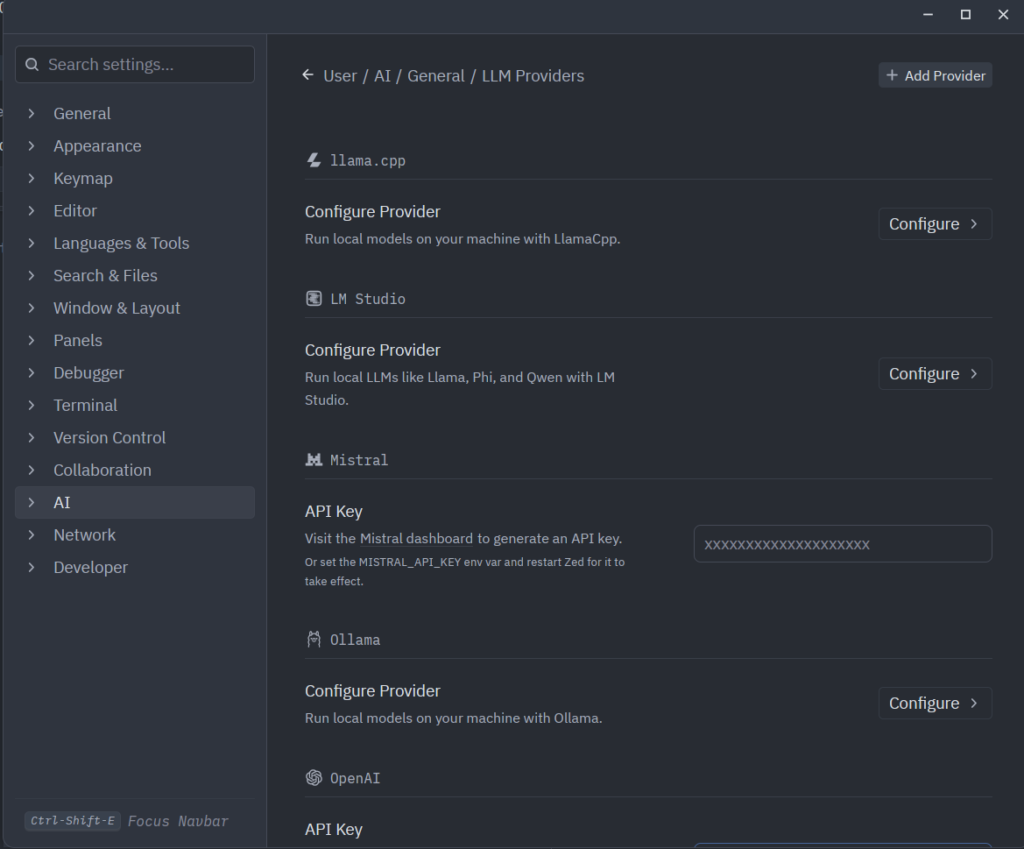Expand the Appearance settings section
The width and height of the screenshot is (1024, 849).
tap(31, 146)
